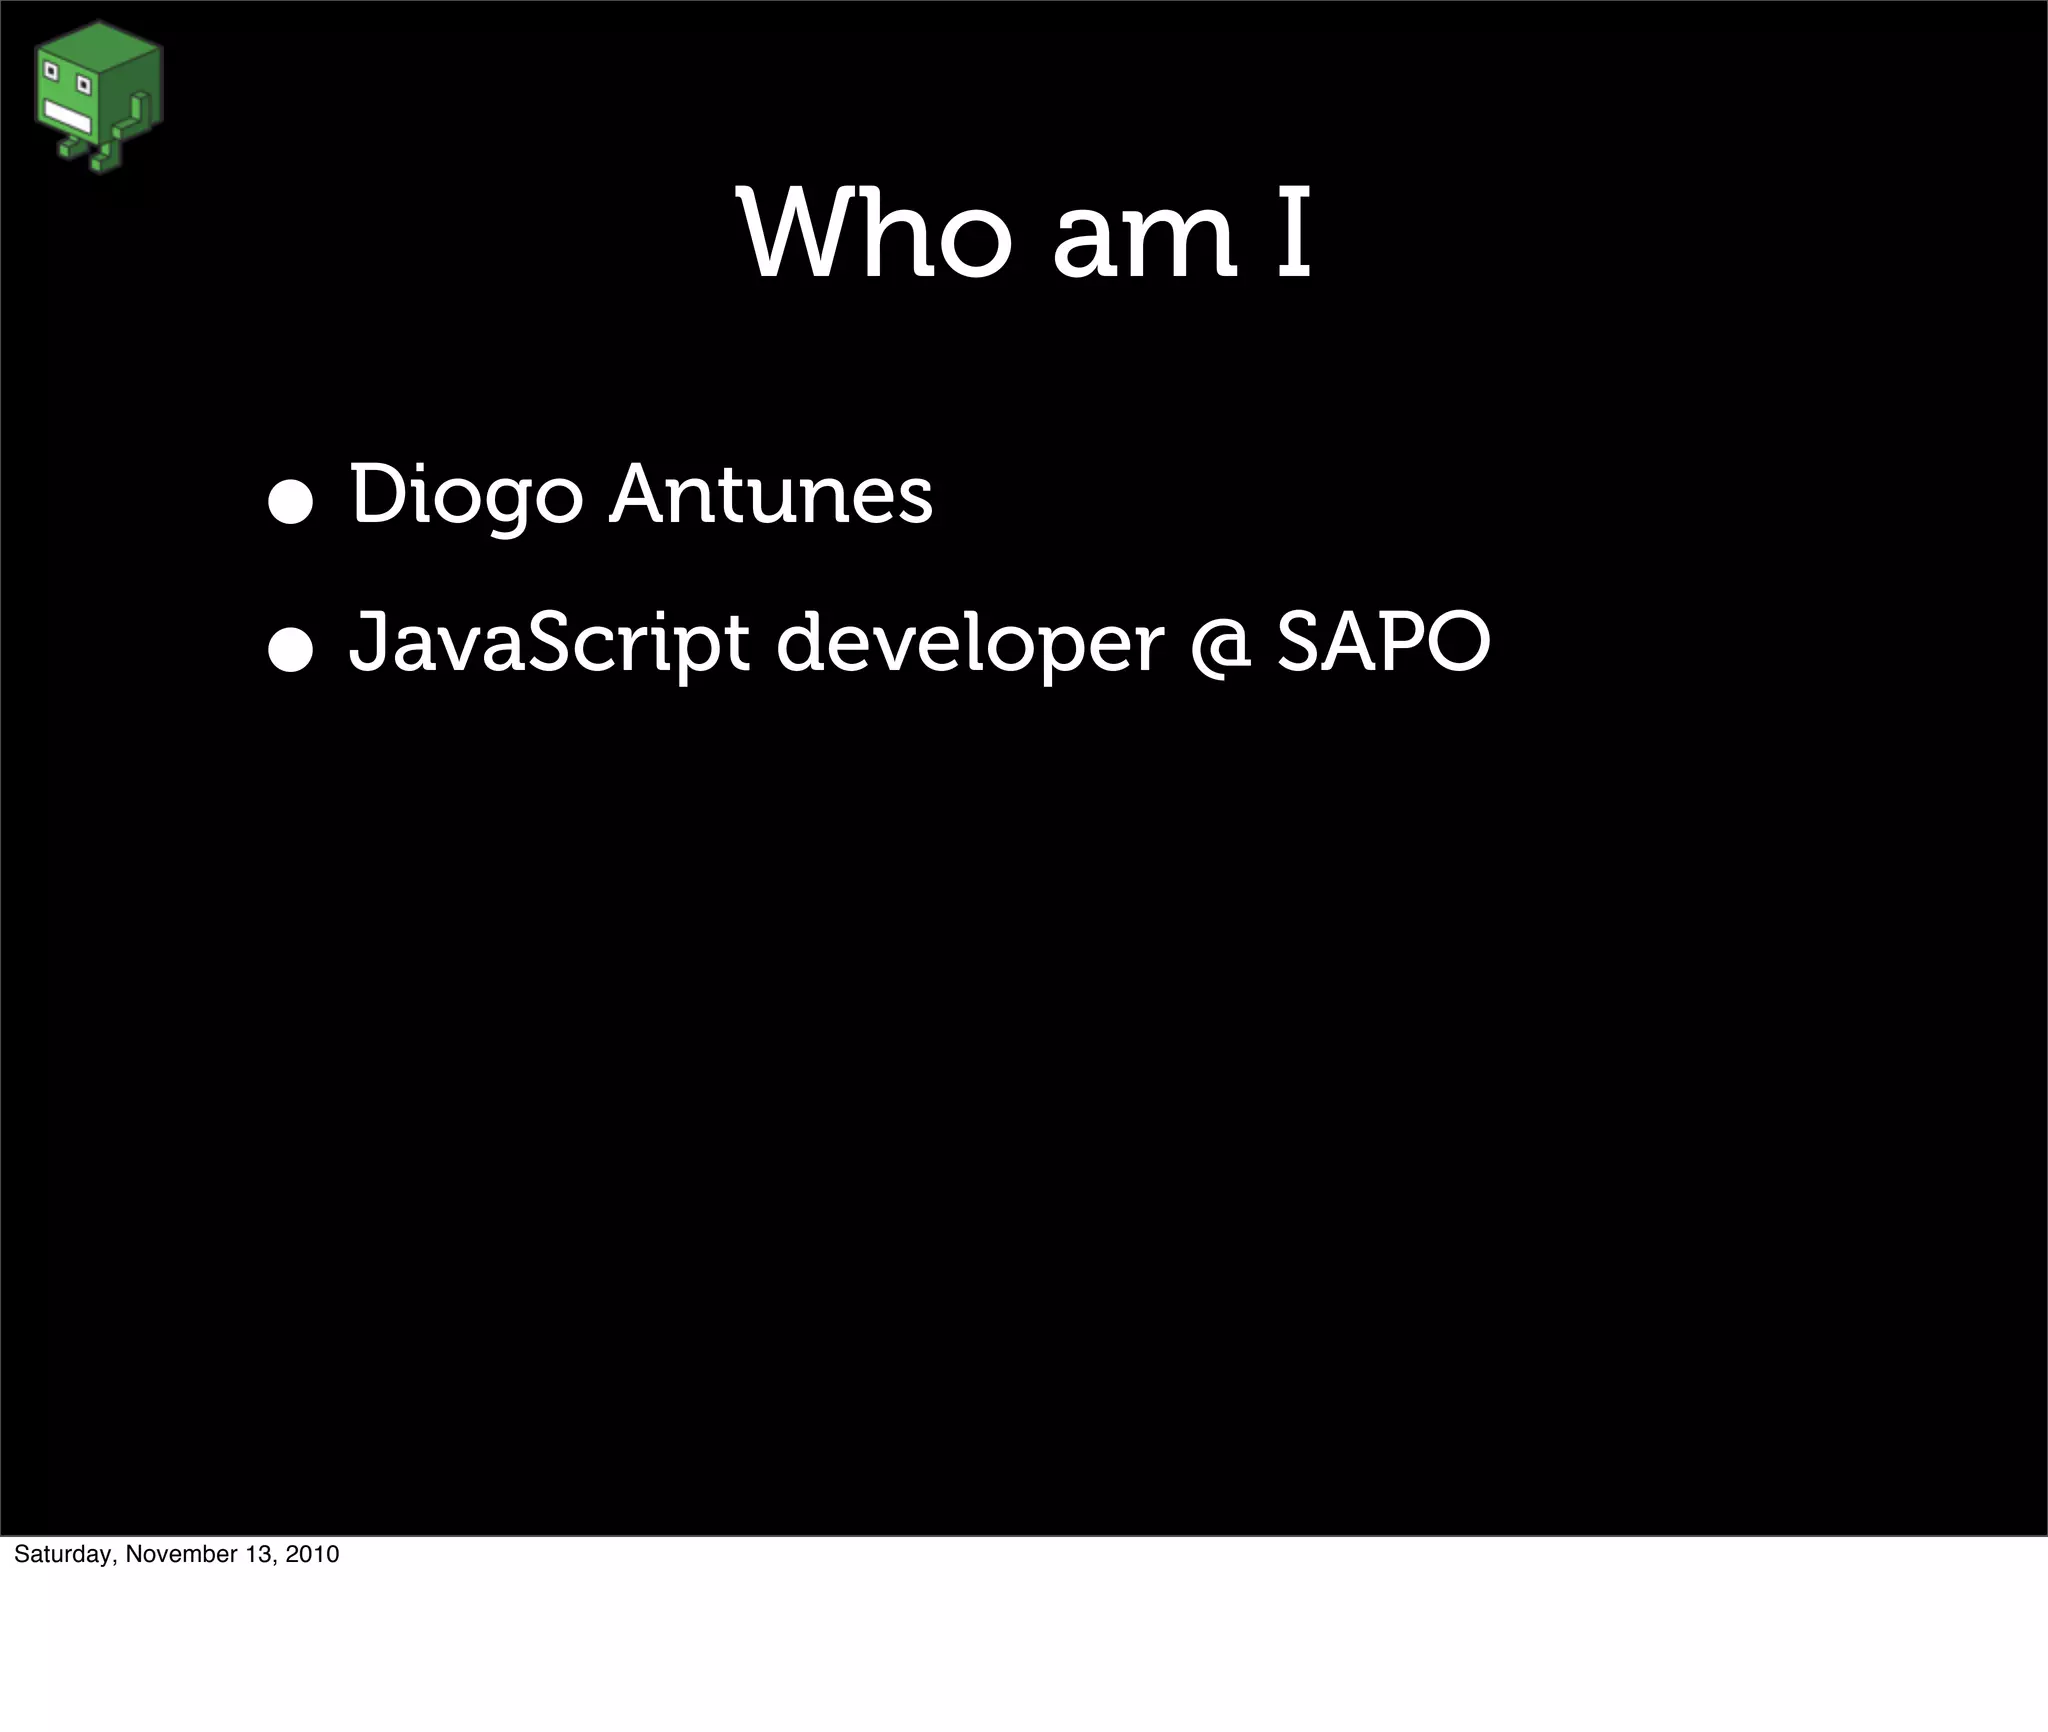
Task: Click the word 'developer'
Action: pos(970,643)
